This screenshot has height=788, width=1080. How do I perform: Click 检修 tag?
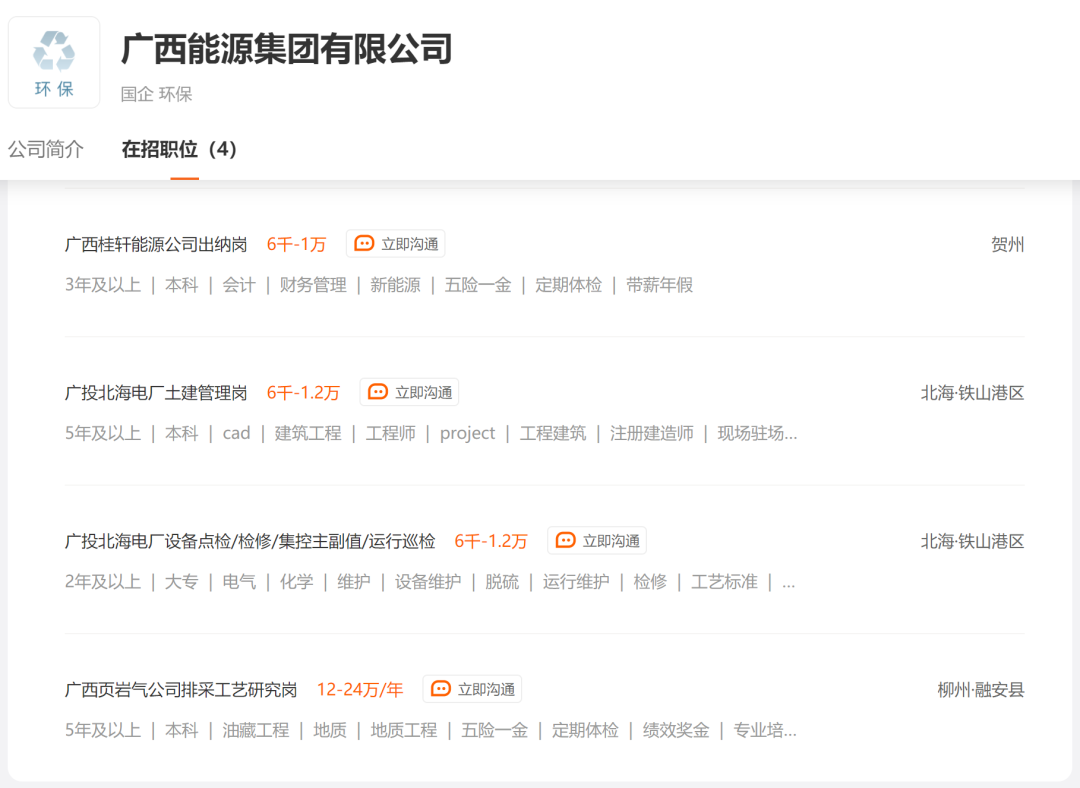pyautogui.click(x=650, y=581)
